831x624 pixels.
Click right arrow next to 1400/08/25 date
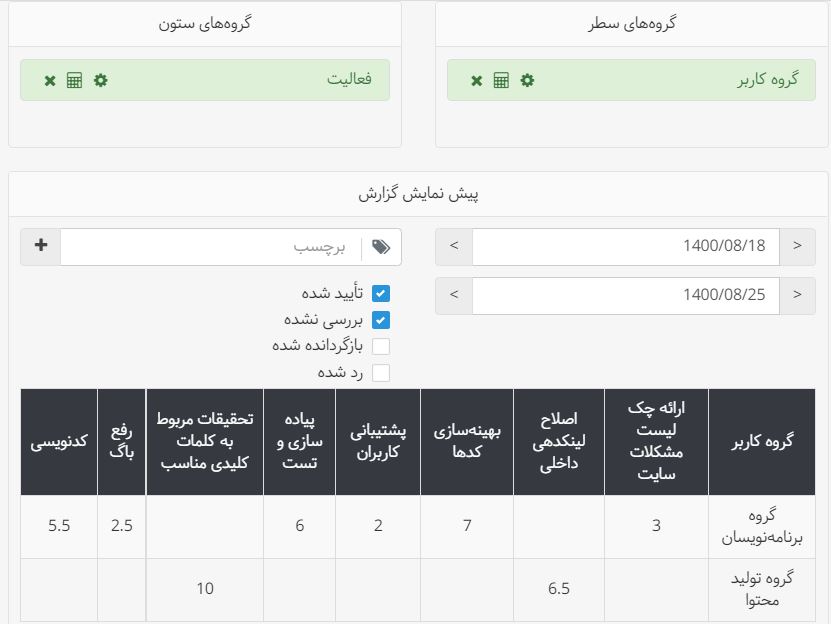tap(797, 295)
